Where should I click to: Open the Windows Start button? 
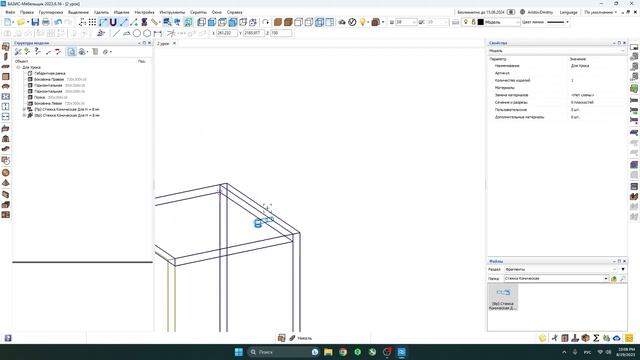[x=239, y=352]
